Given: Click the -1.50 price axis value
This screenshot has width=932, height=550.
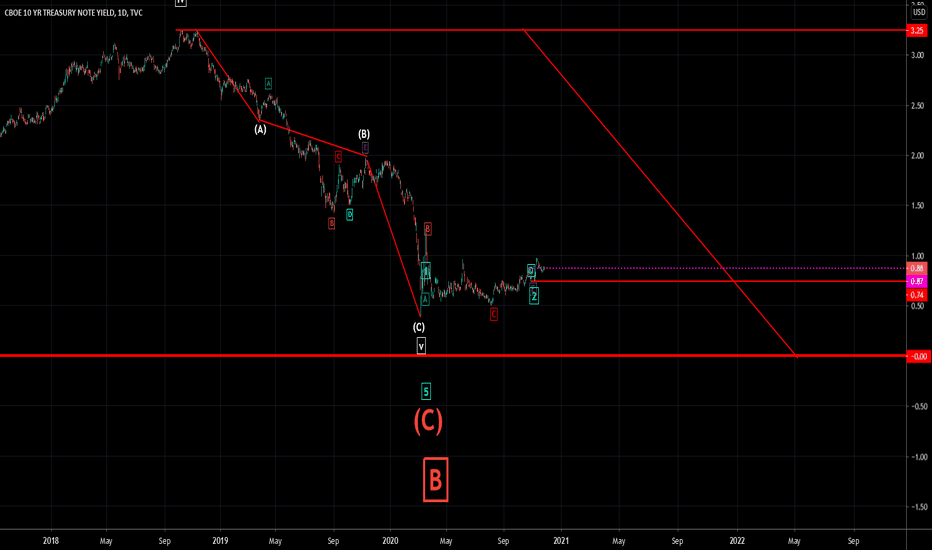Looking at the screenshot, I should [x=919, y=507].
